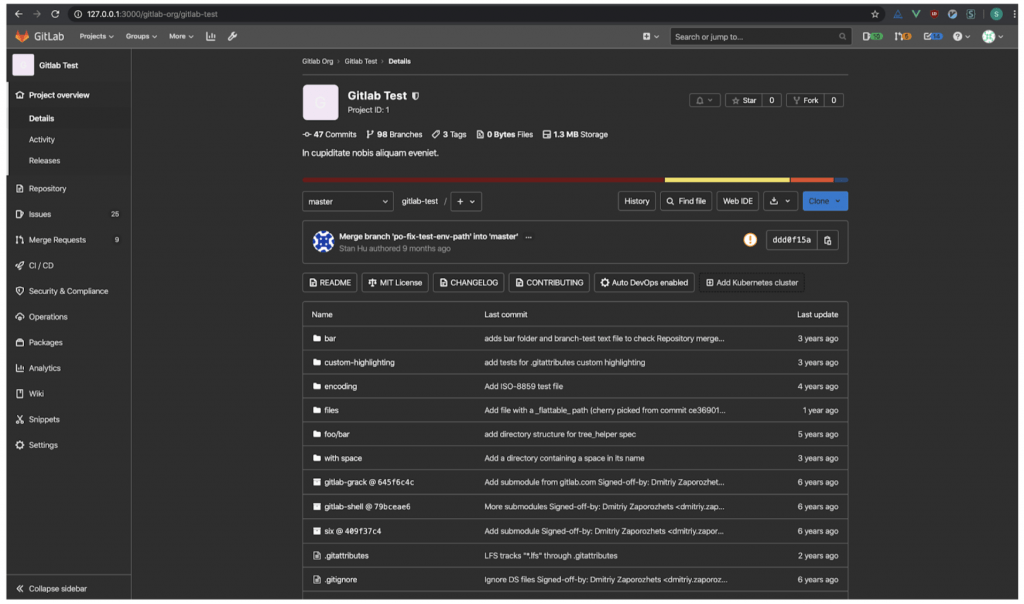Click the commit author avatar of Stan Hu
Screen dimensions: 1024x604
click(323, 242)
